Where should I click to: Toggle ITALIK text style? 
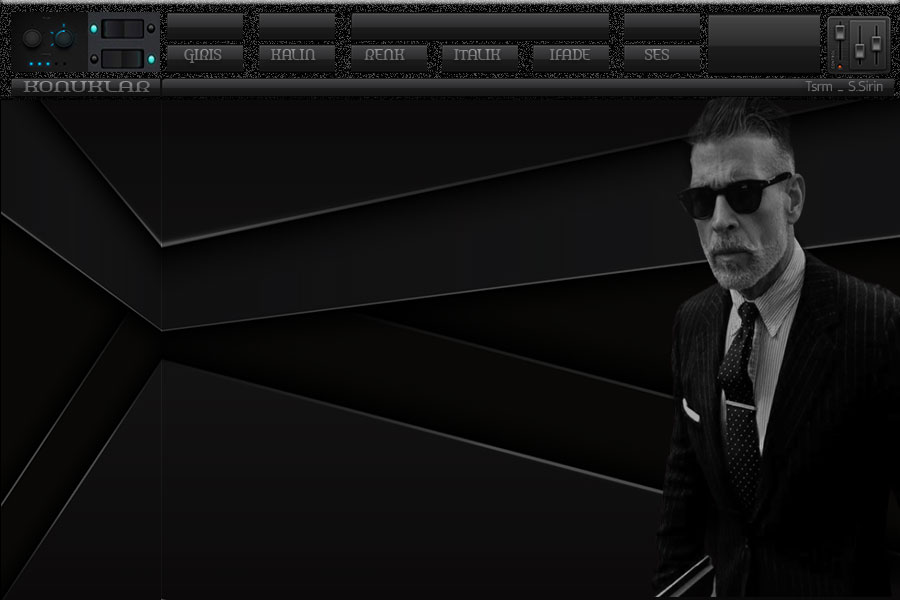click(478, 56)
